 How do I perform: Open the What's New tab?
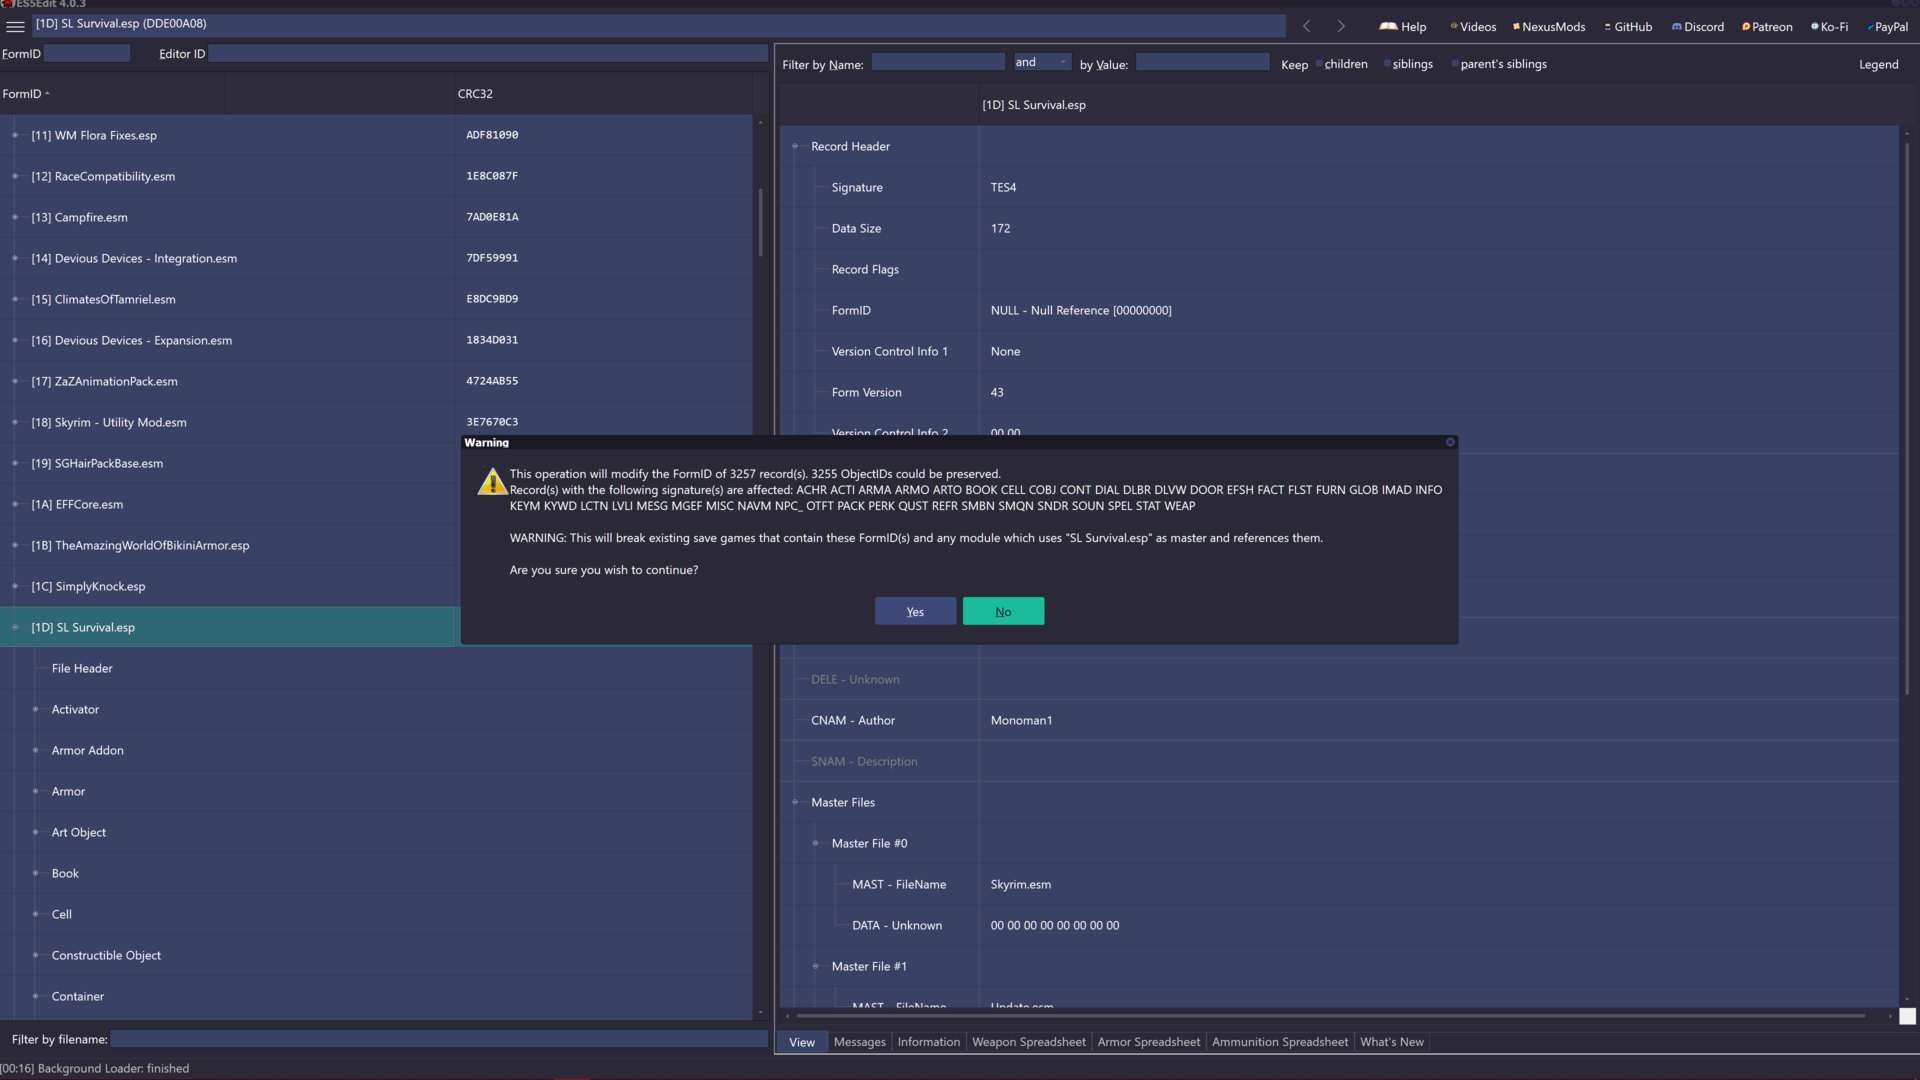tap(1391, 1042)
